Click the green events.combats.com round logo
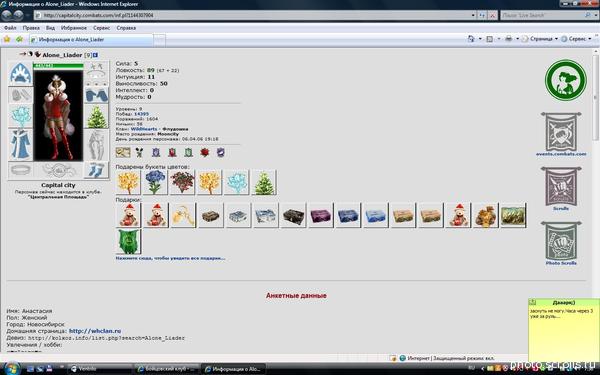Image resolution: width=600 pixels, height=375 pixels. tap(565, 80)
